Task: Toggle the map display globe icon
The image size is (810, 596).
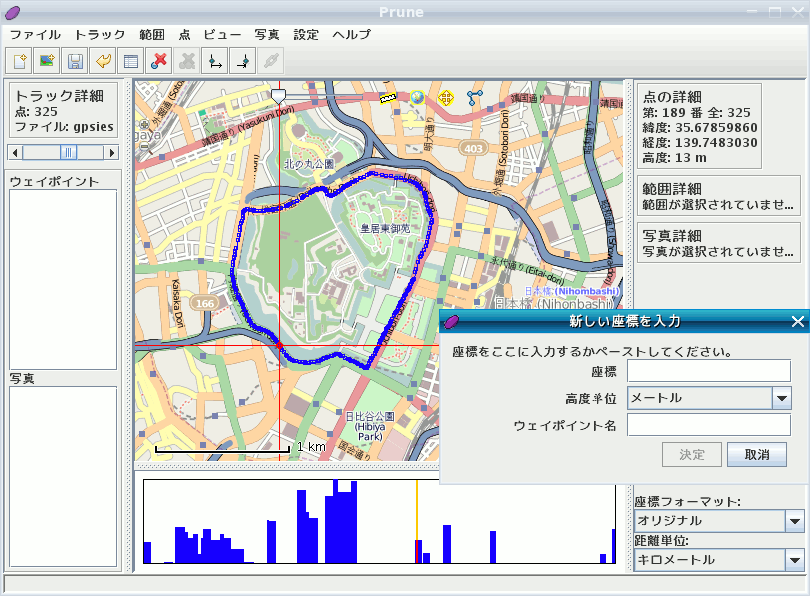Action: [417, 97]
